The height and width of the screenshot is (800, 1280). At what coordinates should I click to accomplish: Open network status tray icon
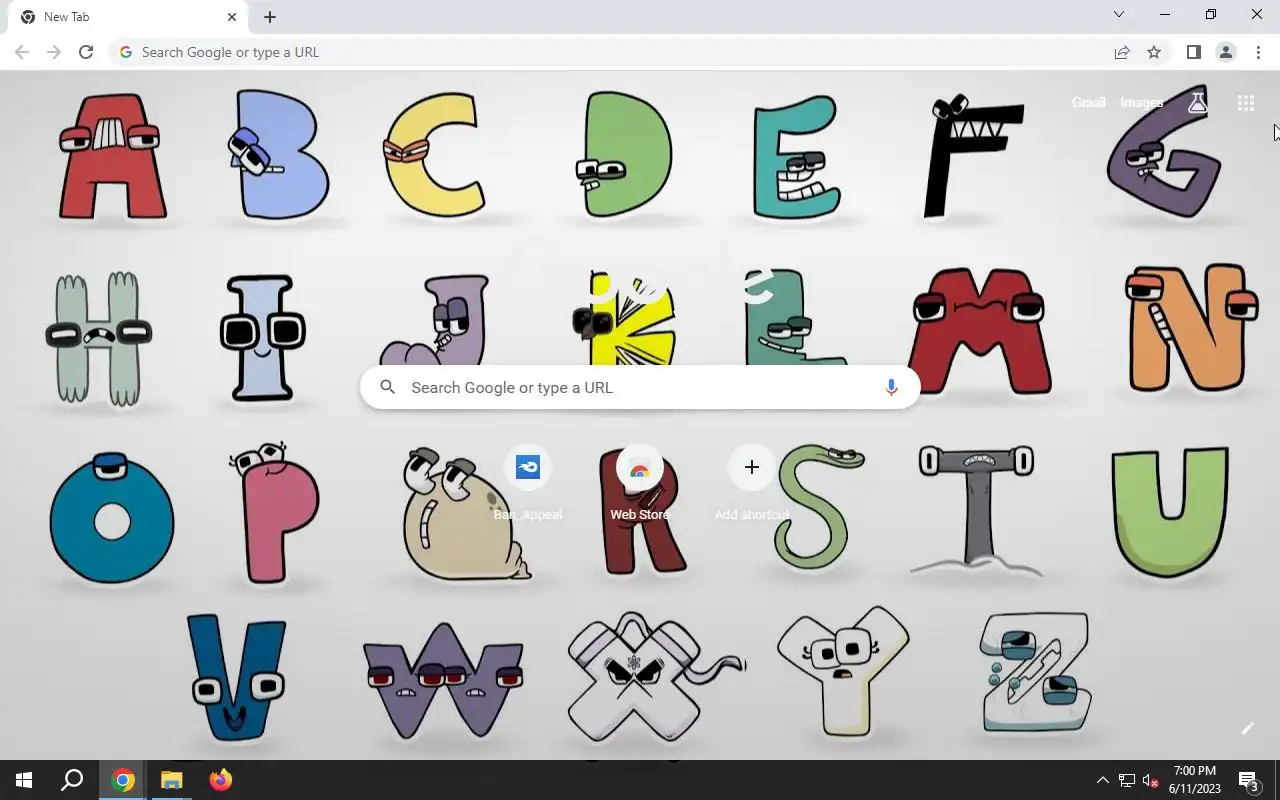tap(1127, 780)
